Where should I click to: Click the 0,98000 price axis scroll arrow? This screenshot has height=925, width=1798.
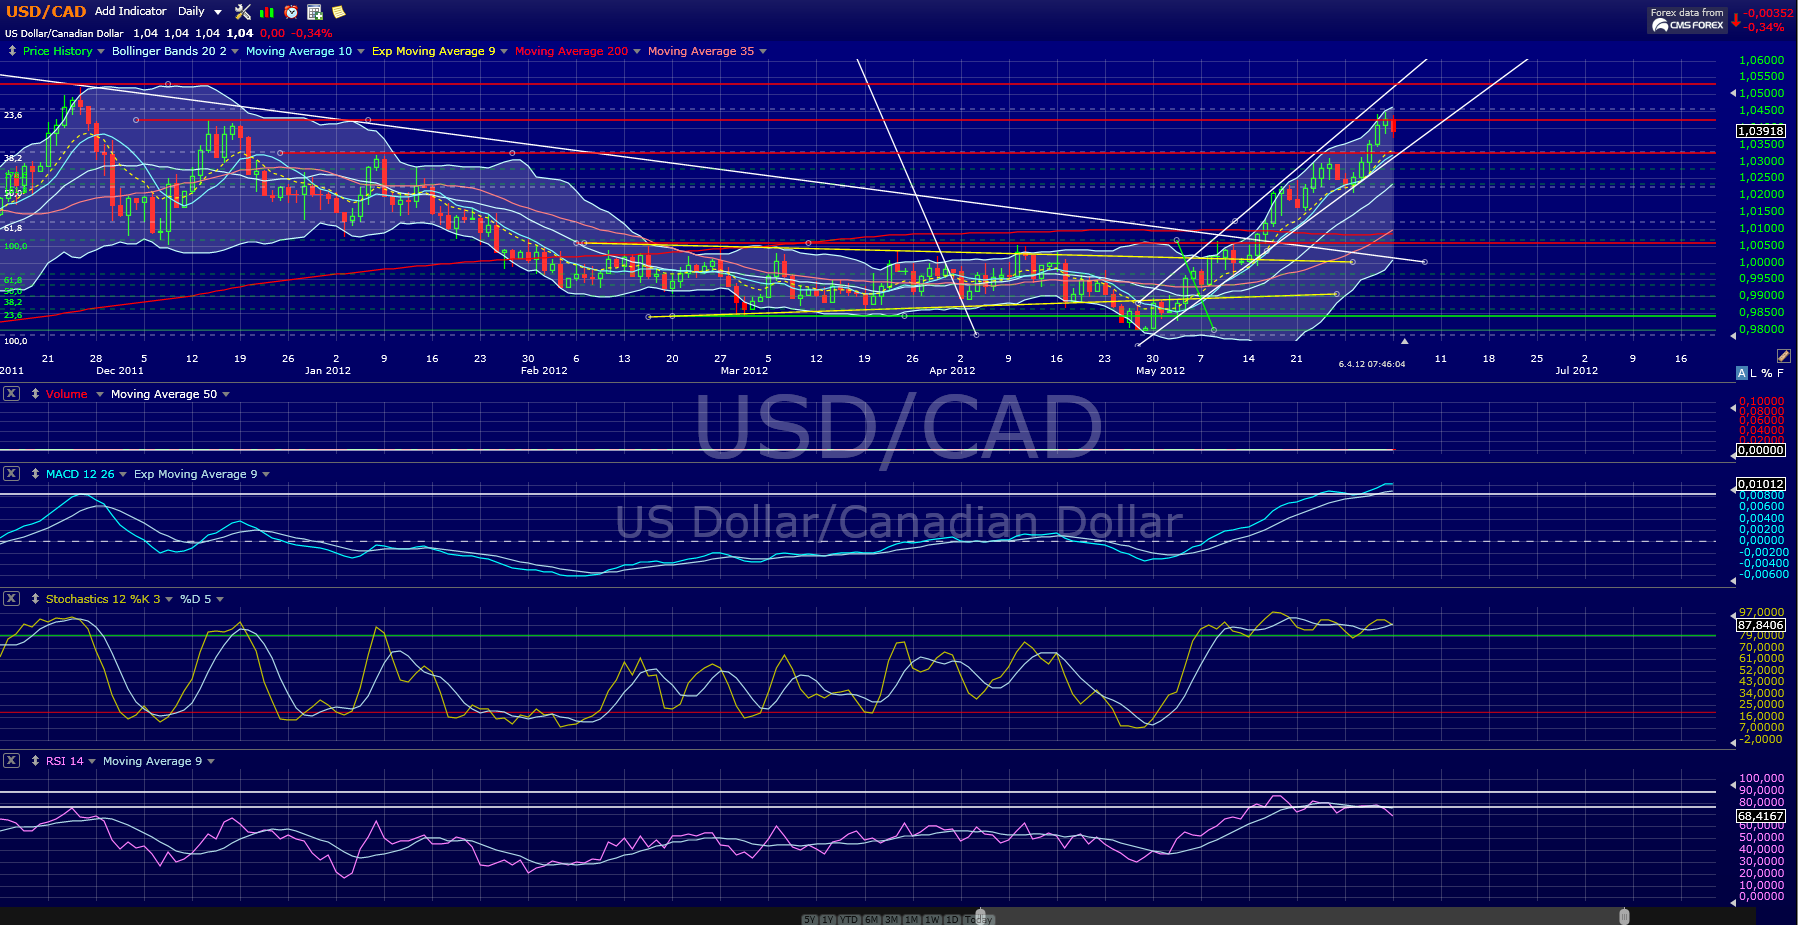(x=1733, y=336)
